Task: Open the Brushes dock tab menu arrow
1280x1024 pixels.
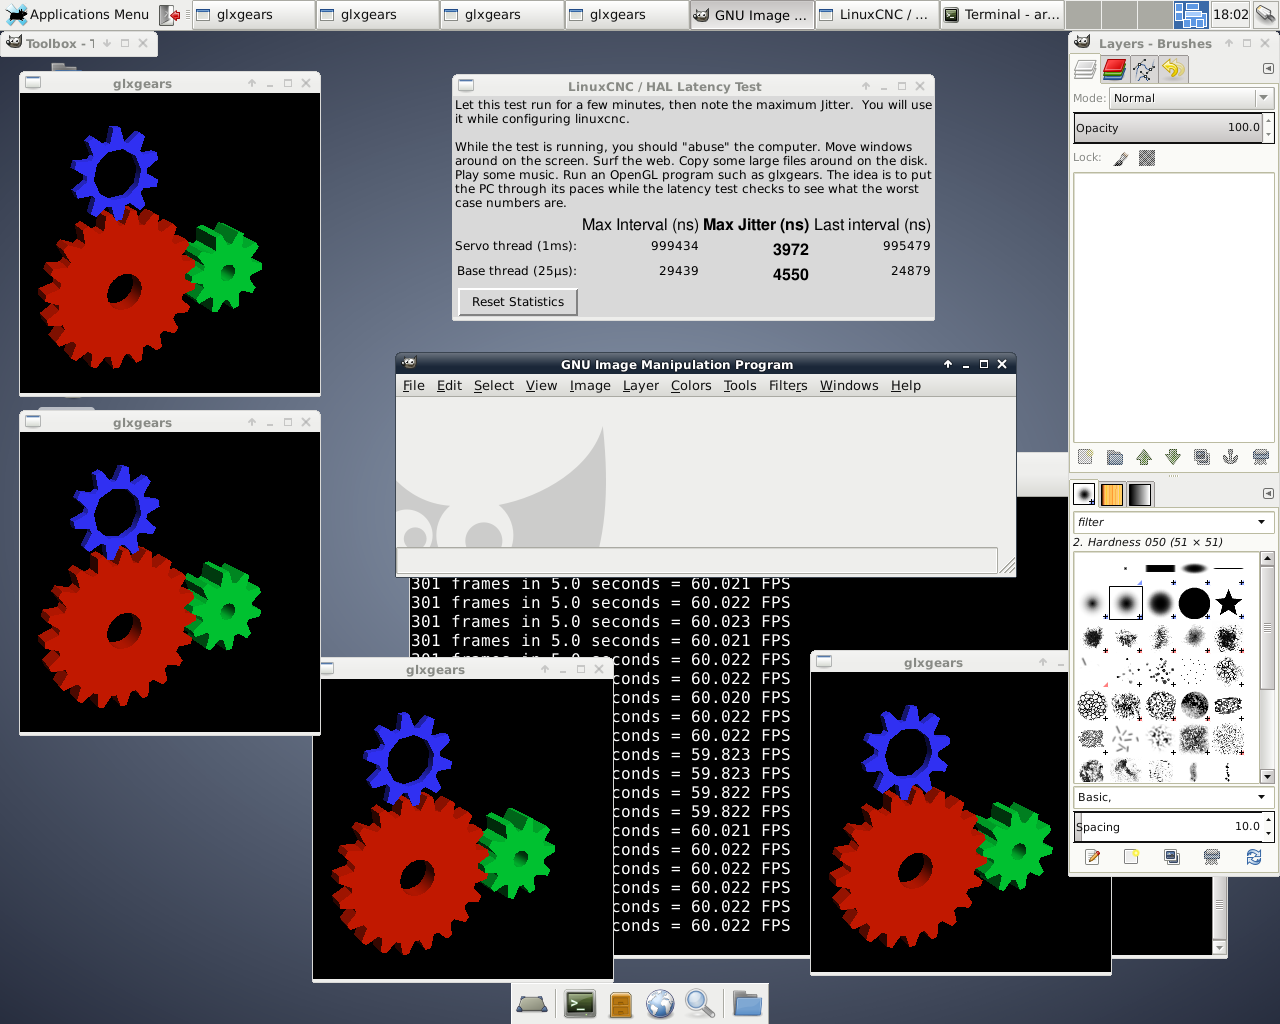Action: click(x=1268, y=494)
